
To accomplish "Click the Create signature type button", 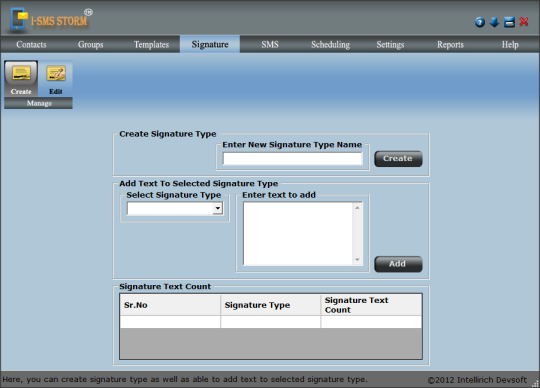I will tap(398, 159).
